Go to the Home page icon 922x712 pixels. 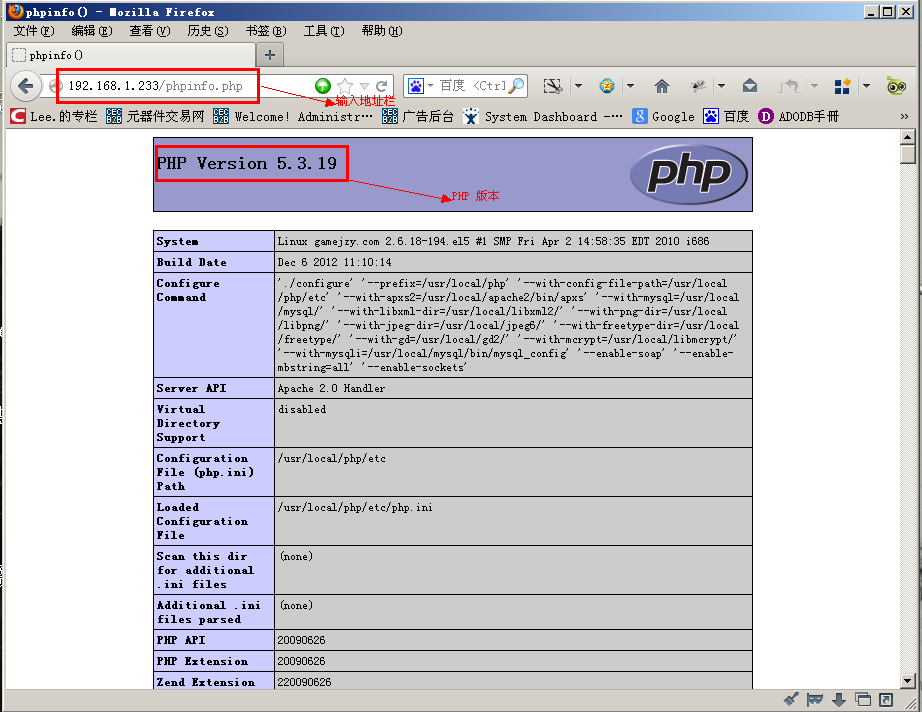click(662, 86)
